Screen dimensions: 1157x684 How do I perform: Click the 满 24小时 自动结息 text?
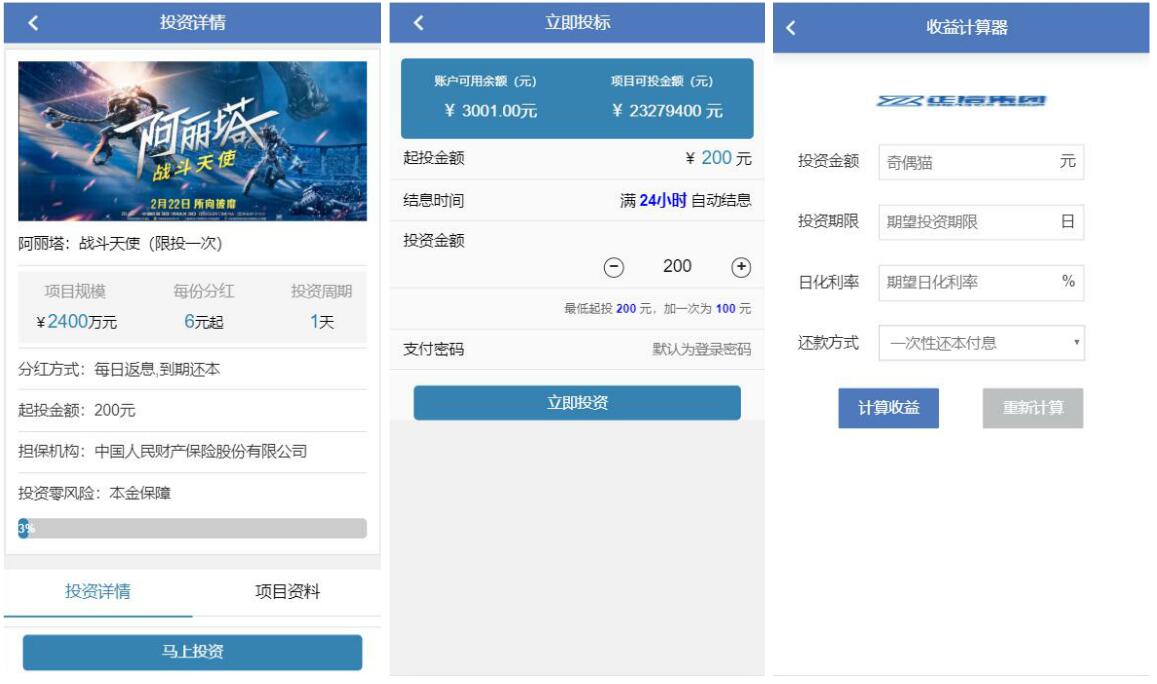tap(685, 201)
